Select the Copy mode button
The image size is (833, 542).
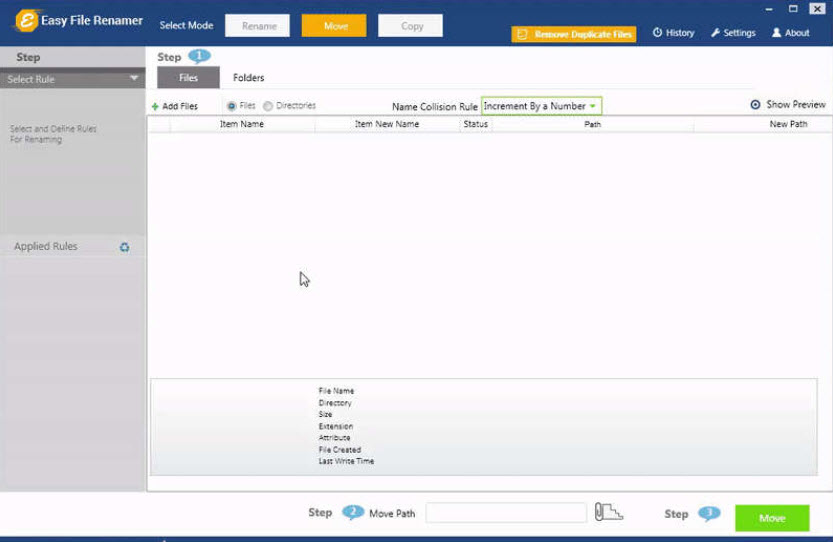click(410, 26)
